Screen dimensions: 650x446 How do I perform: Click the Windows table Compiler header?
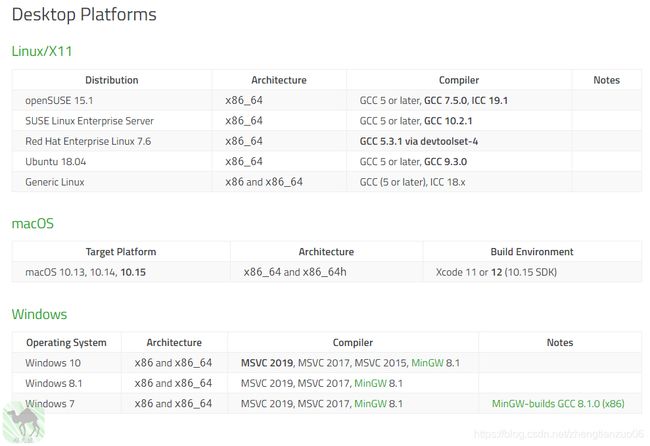[x=353, y=343]
